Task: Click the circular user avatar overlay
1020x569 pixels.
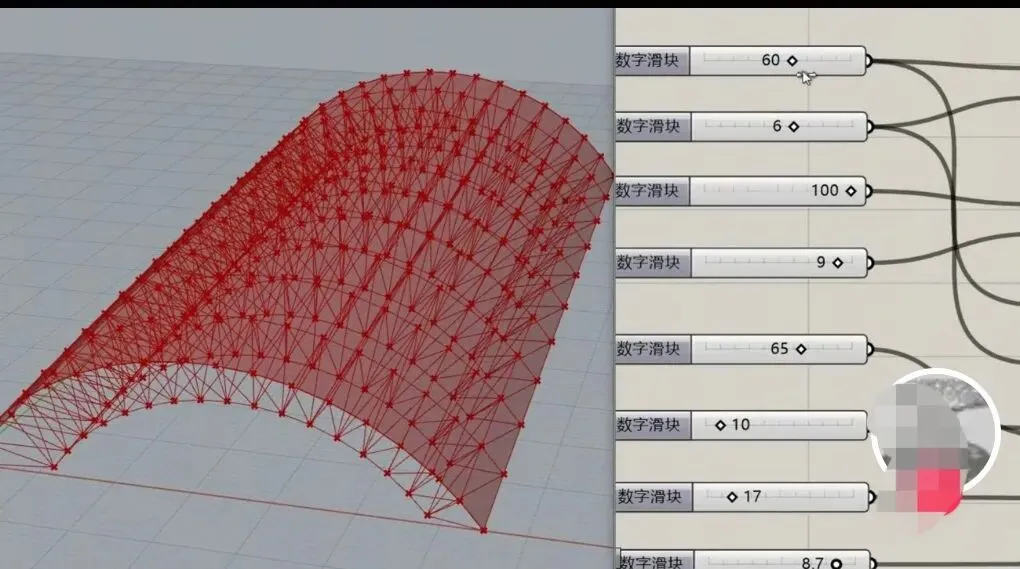Action: [x=935, y=434]
